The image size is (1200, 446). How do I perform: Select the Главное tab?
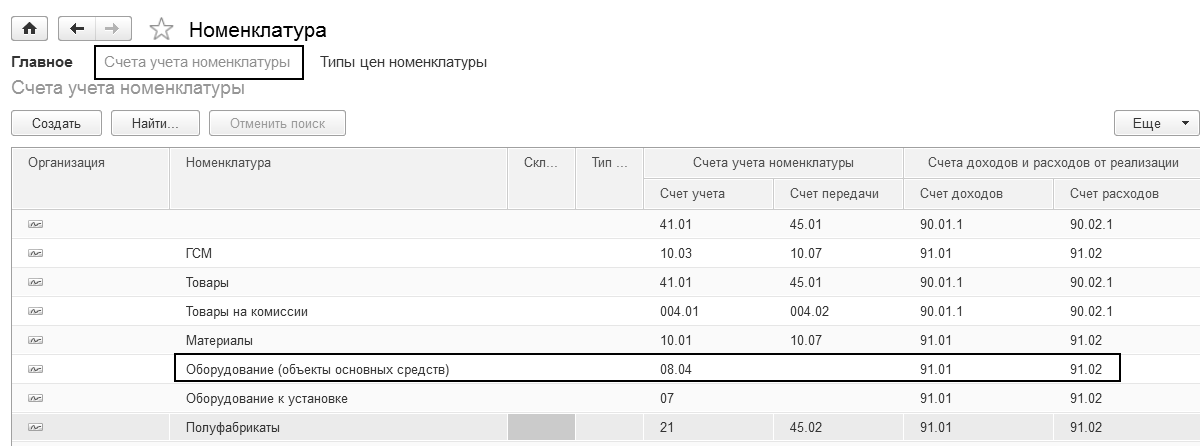point(42,62)
